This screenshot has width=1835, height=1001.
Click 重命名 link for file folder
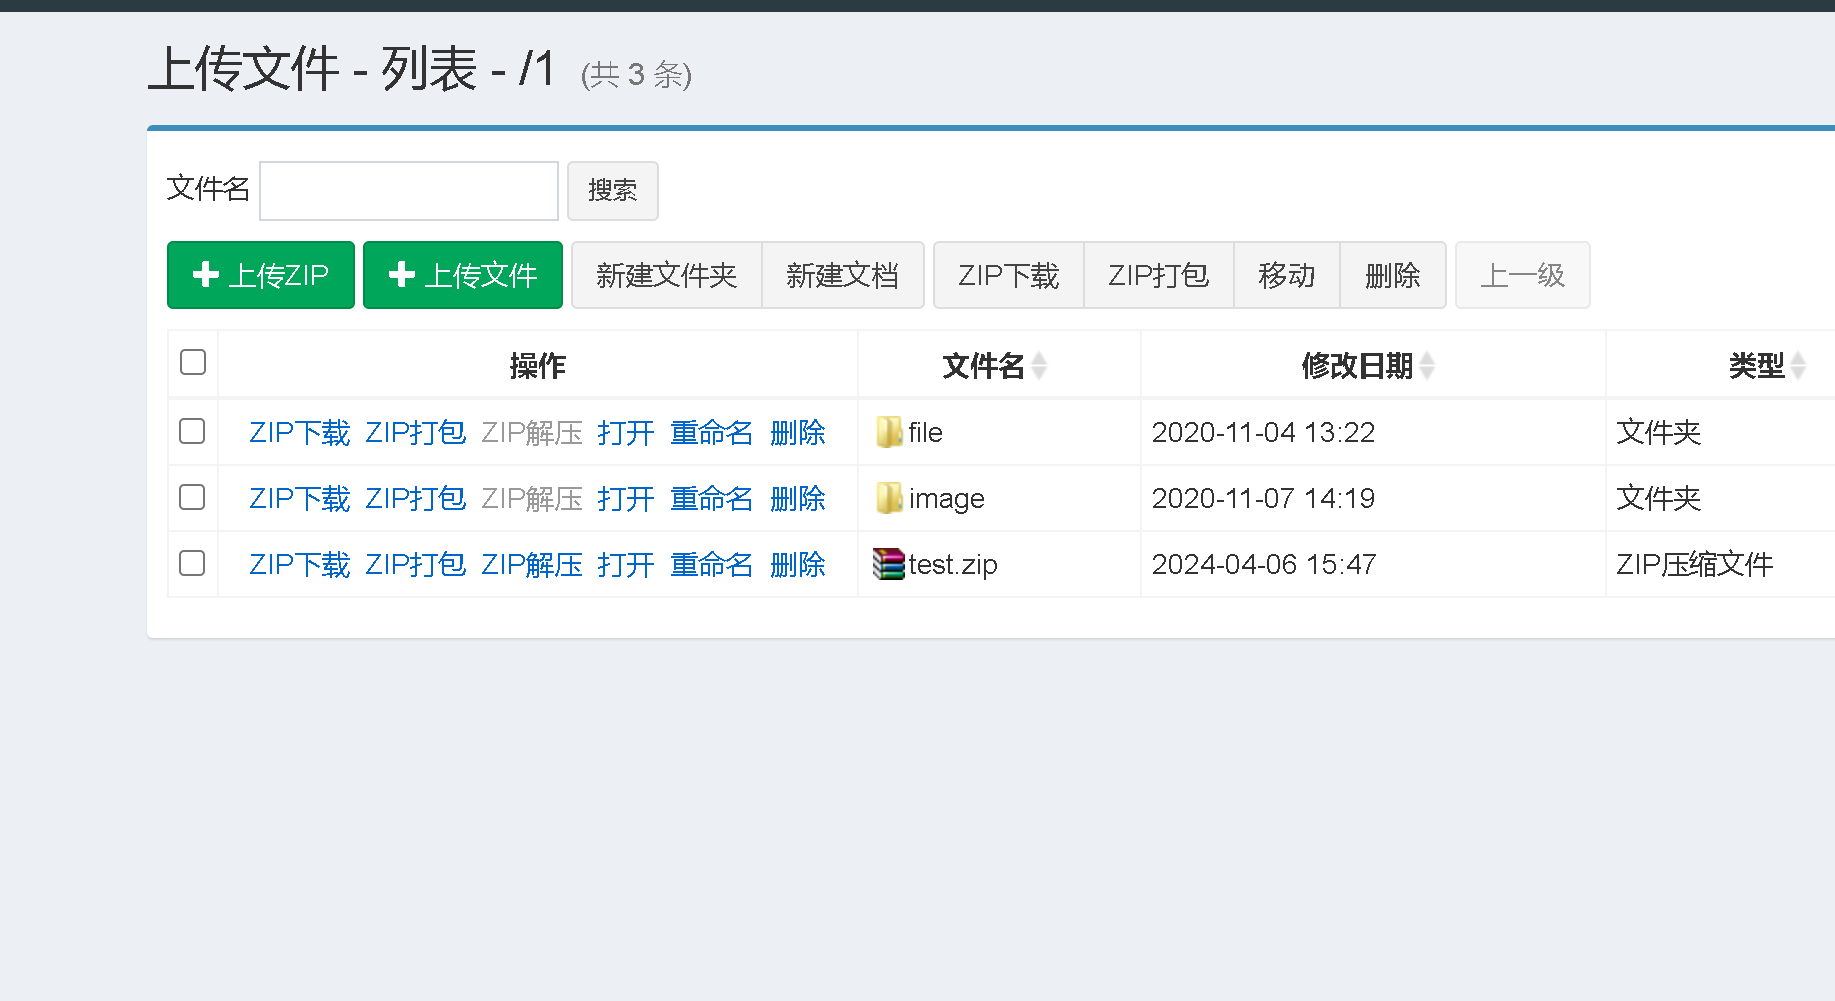(x=712, y=432)
